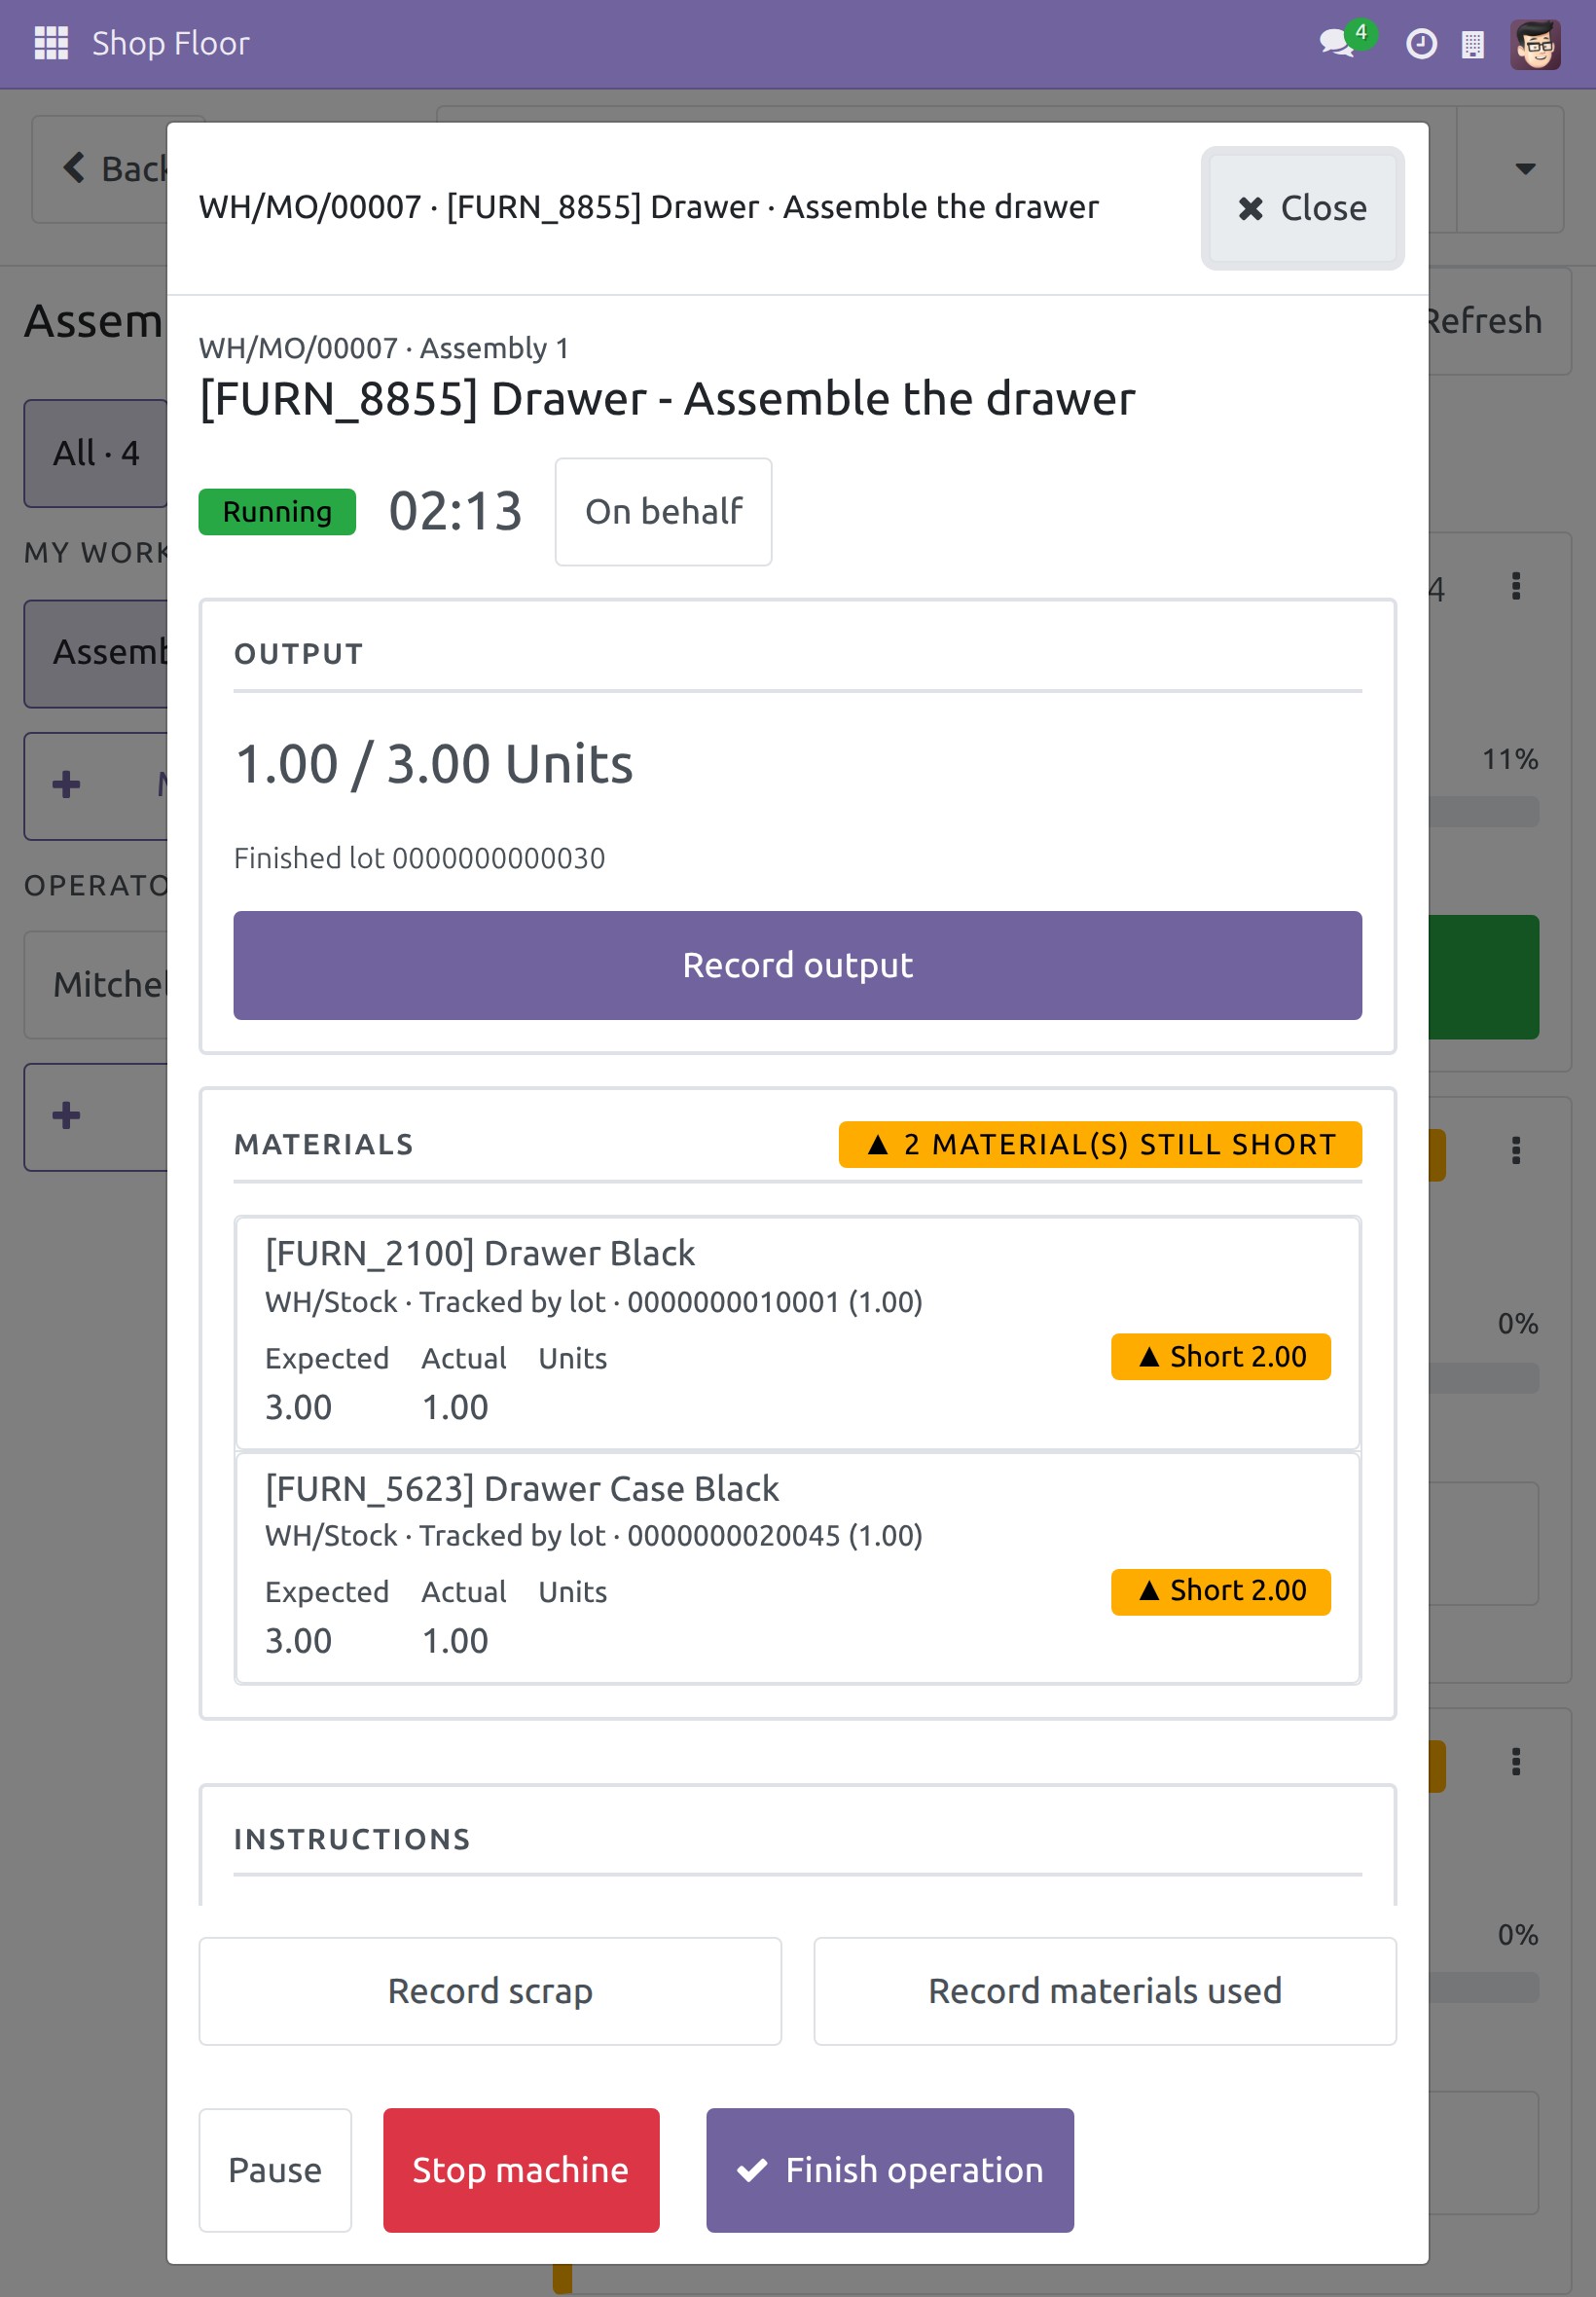Open the user avatar menu
This screenshot has height=2297, width=1596.
point(1535,44)
